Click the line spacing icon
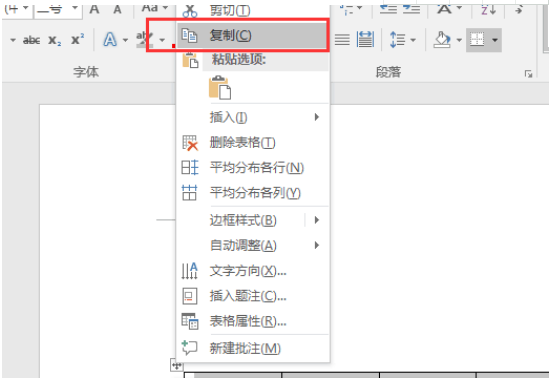 (397, 40)
